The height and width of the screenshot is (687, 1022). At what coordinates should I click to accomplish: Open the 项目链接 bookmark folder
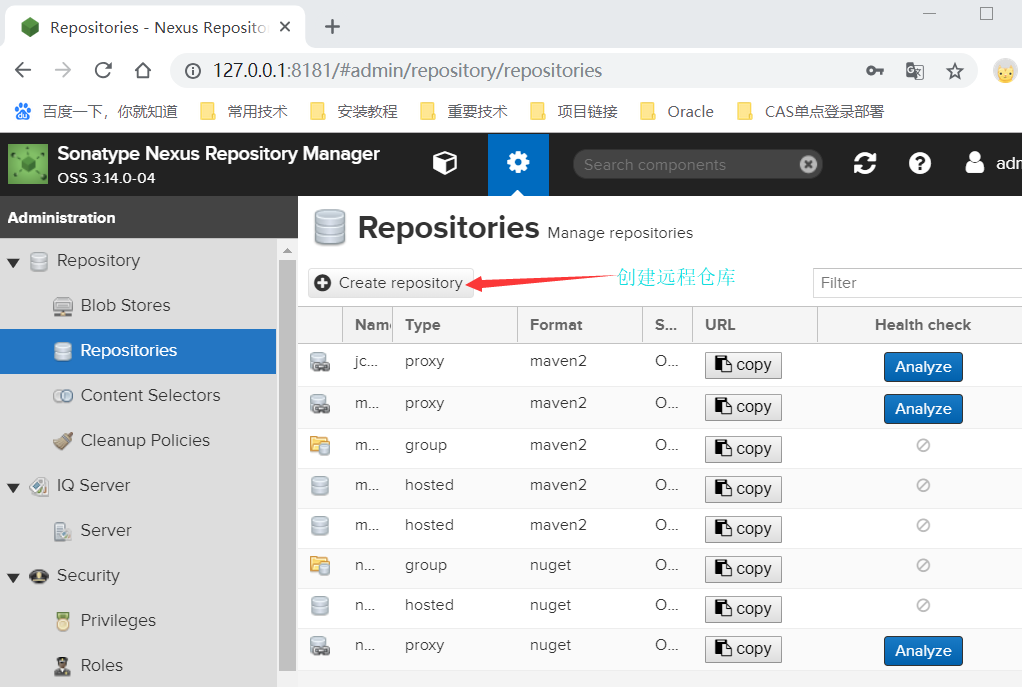574,111
